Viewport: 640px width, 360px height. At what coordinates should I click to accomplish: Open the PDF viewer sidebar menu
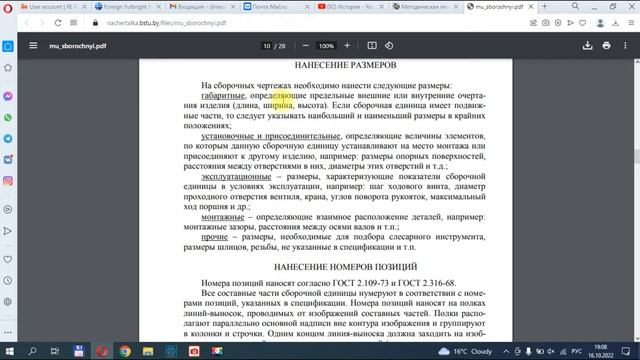point(33,46)
